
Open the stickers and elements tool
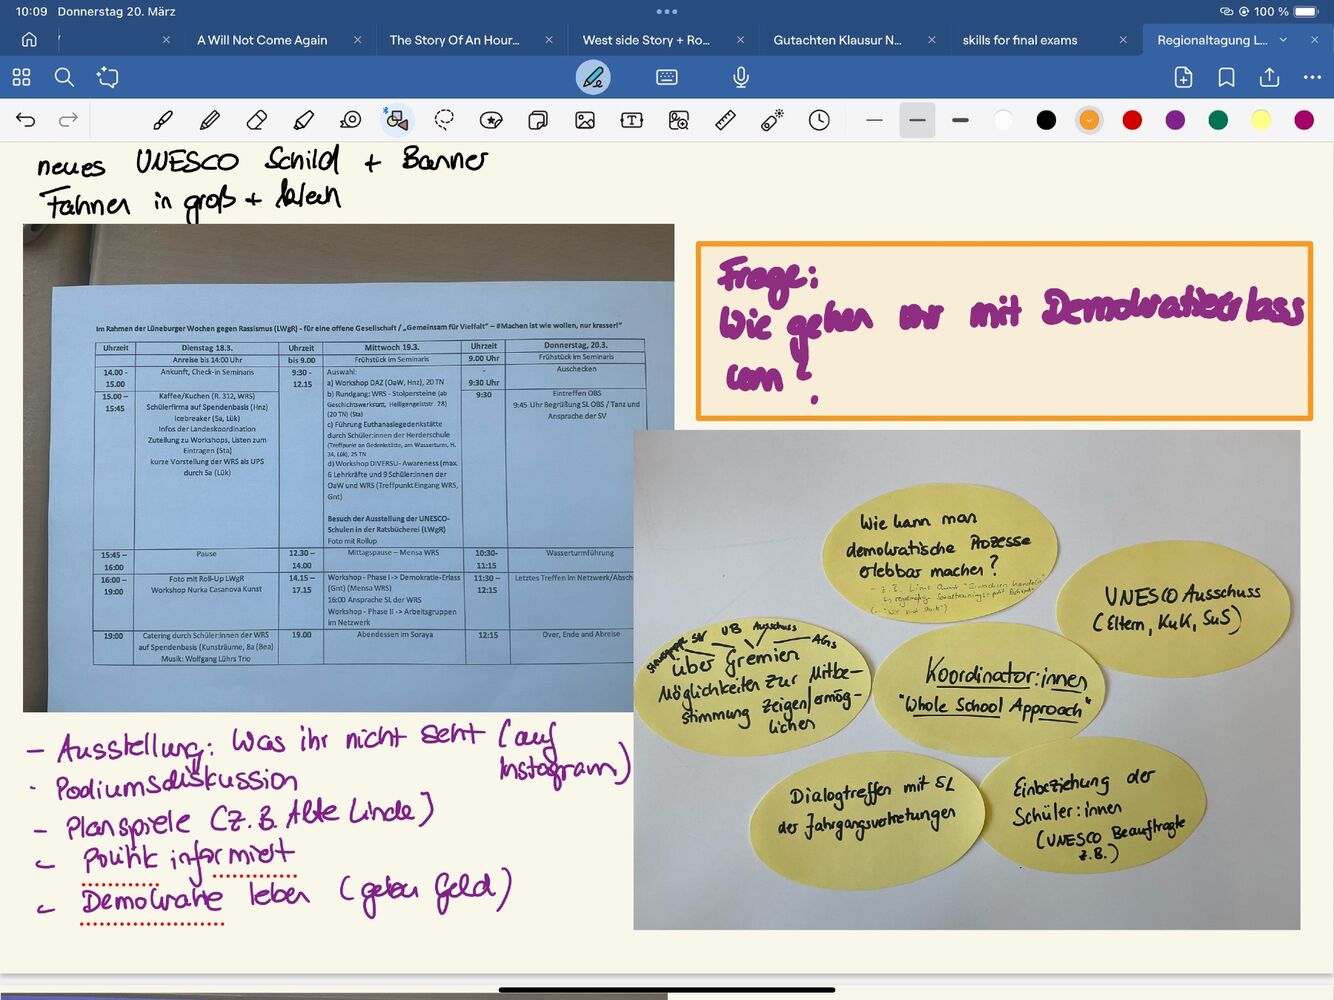[x=491, y=120]
